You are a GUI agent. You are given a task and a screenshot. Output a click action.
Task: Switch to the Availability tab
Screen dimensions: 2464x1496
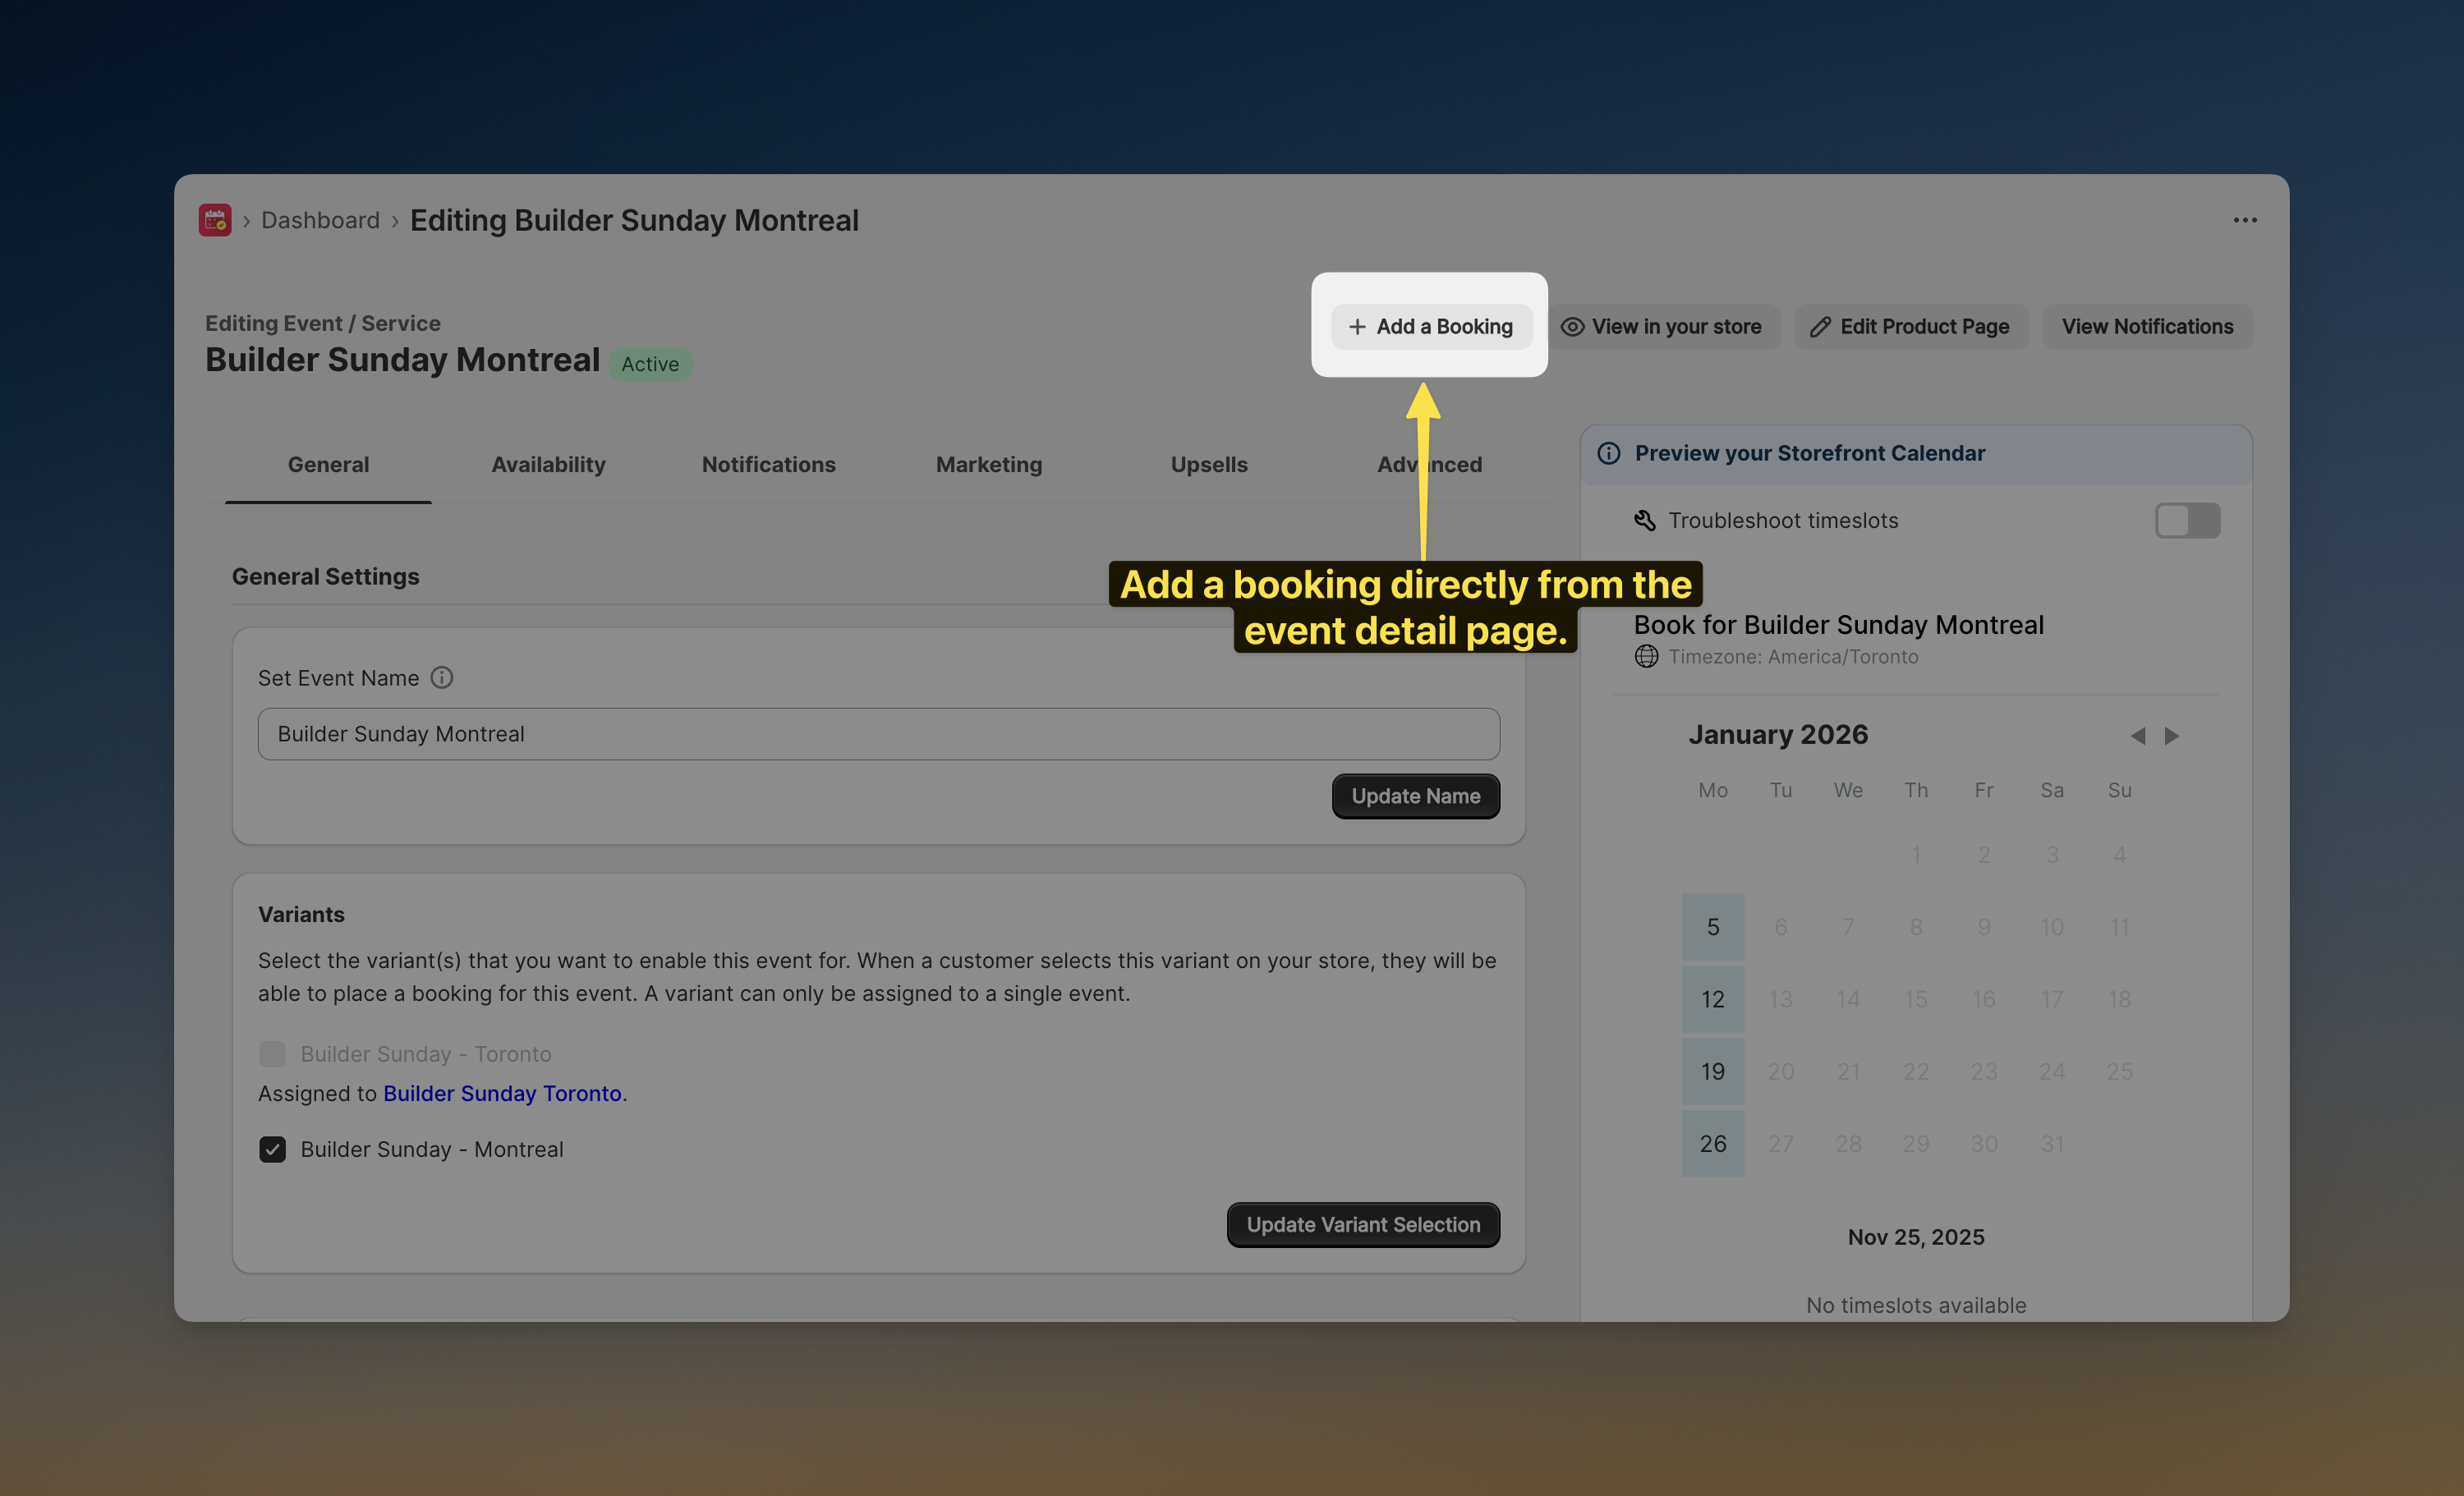click(548, 464)
